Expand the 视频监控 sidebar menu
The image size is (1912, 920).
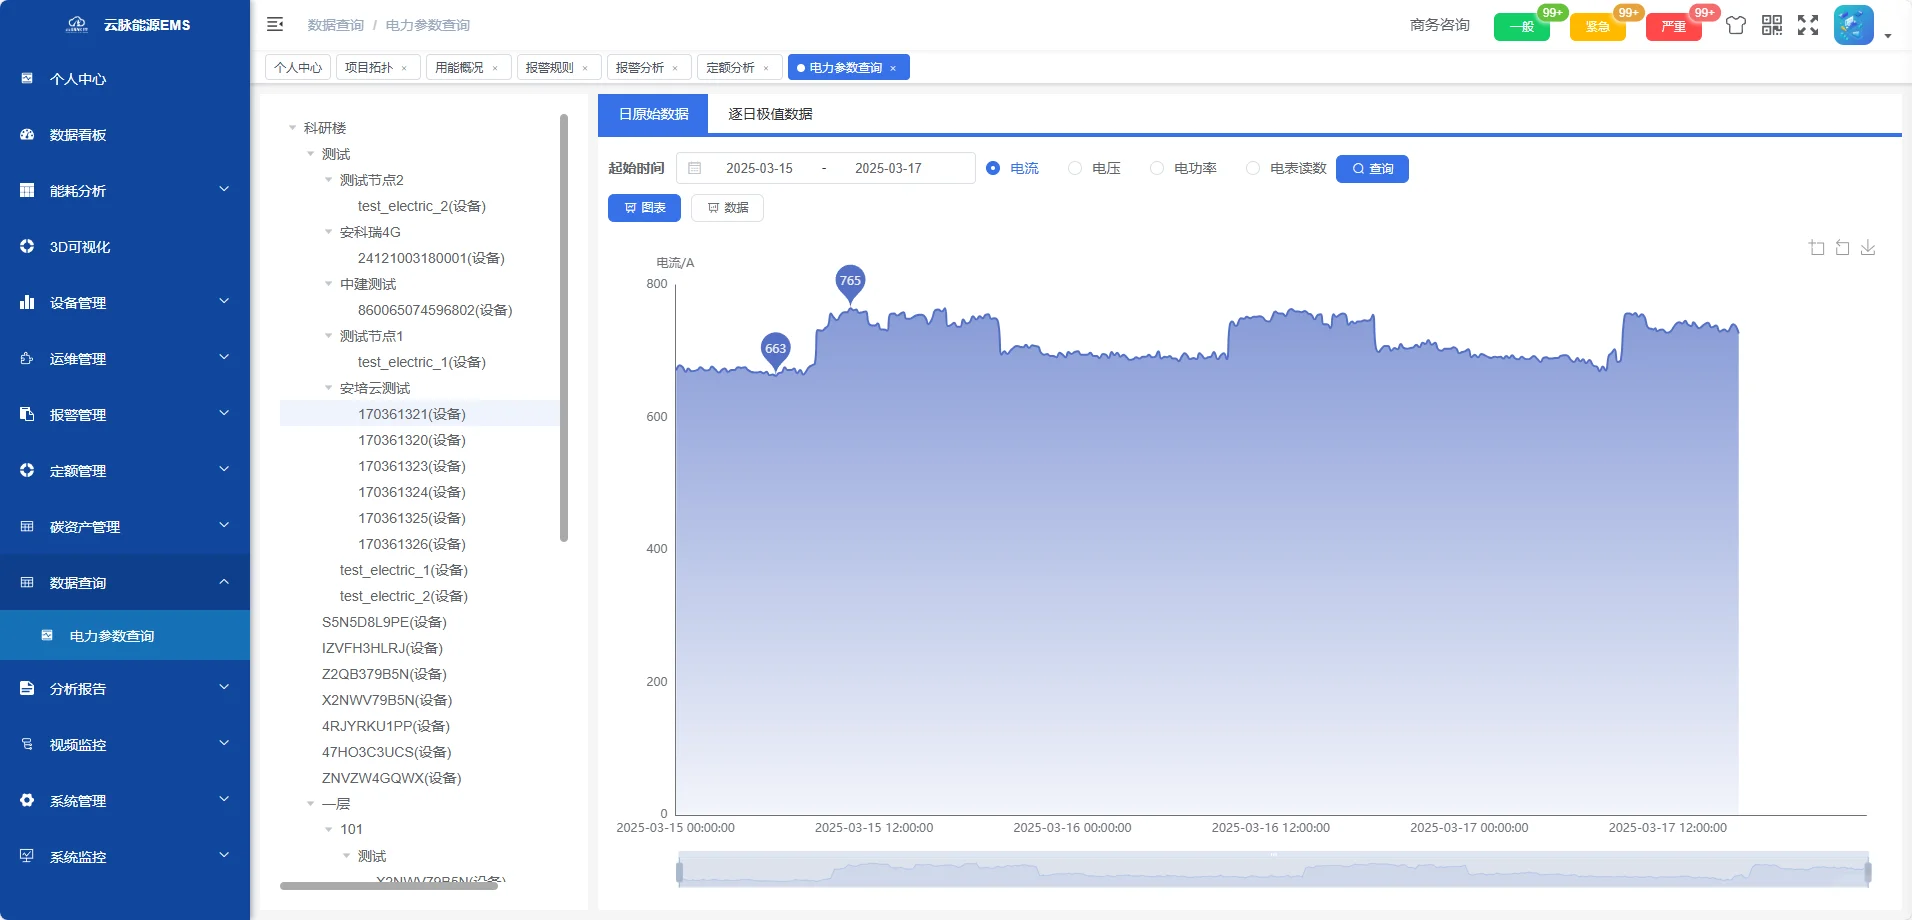[x=125, y=744]
